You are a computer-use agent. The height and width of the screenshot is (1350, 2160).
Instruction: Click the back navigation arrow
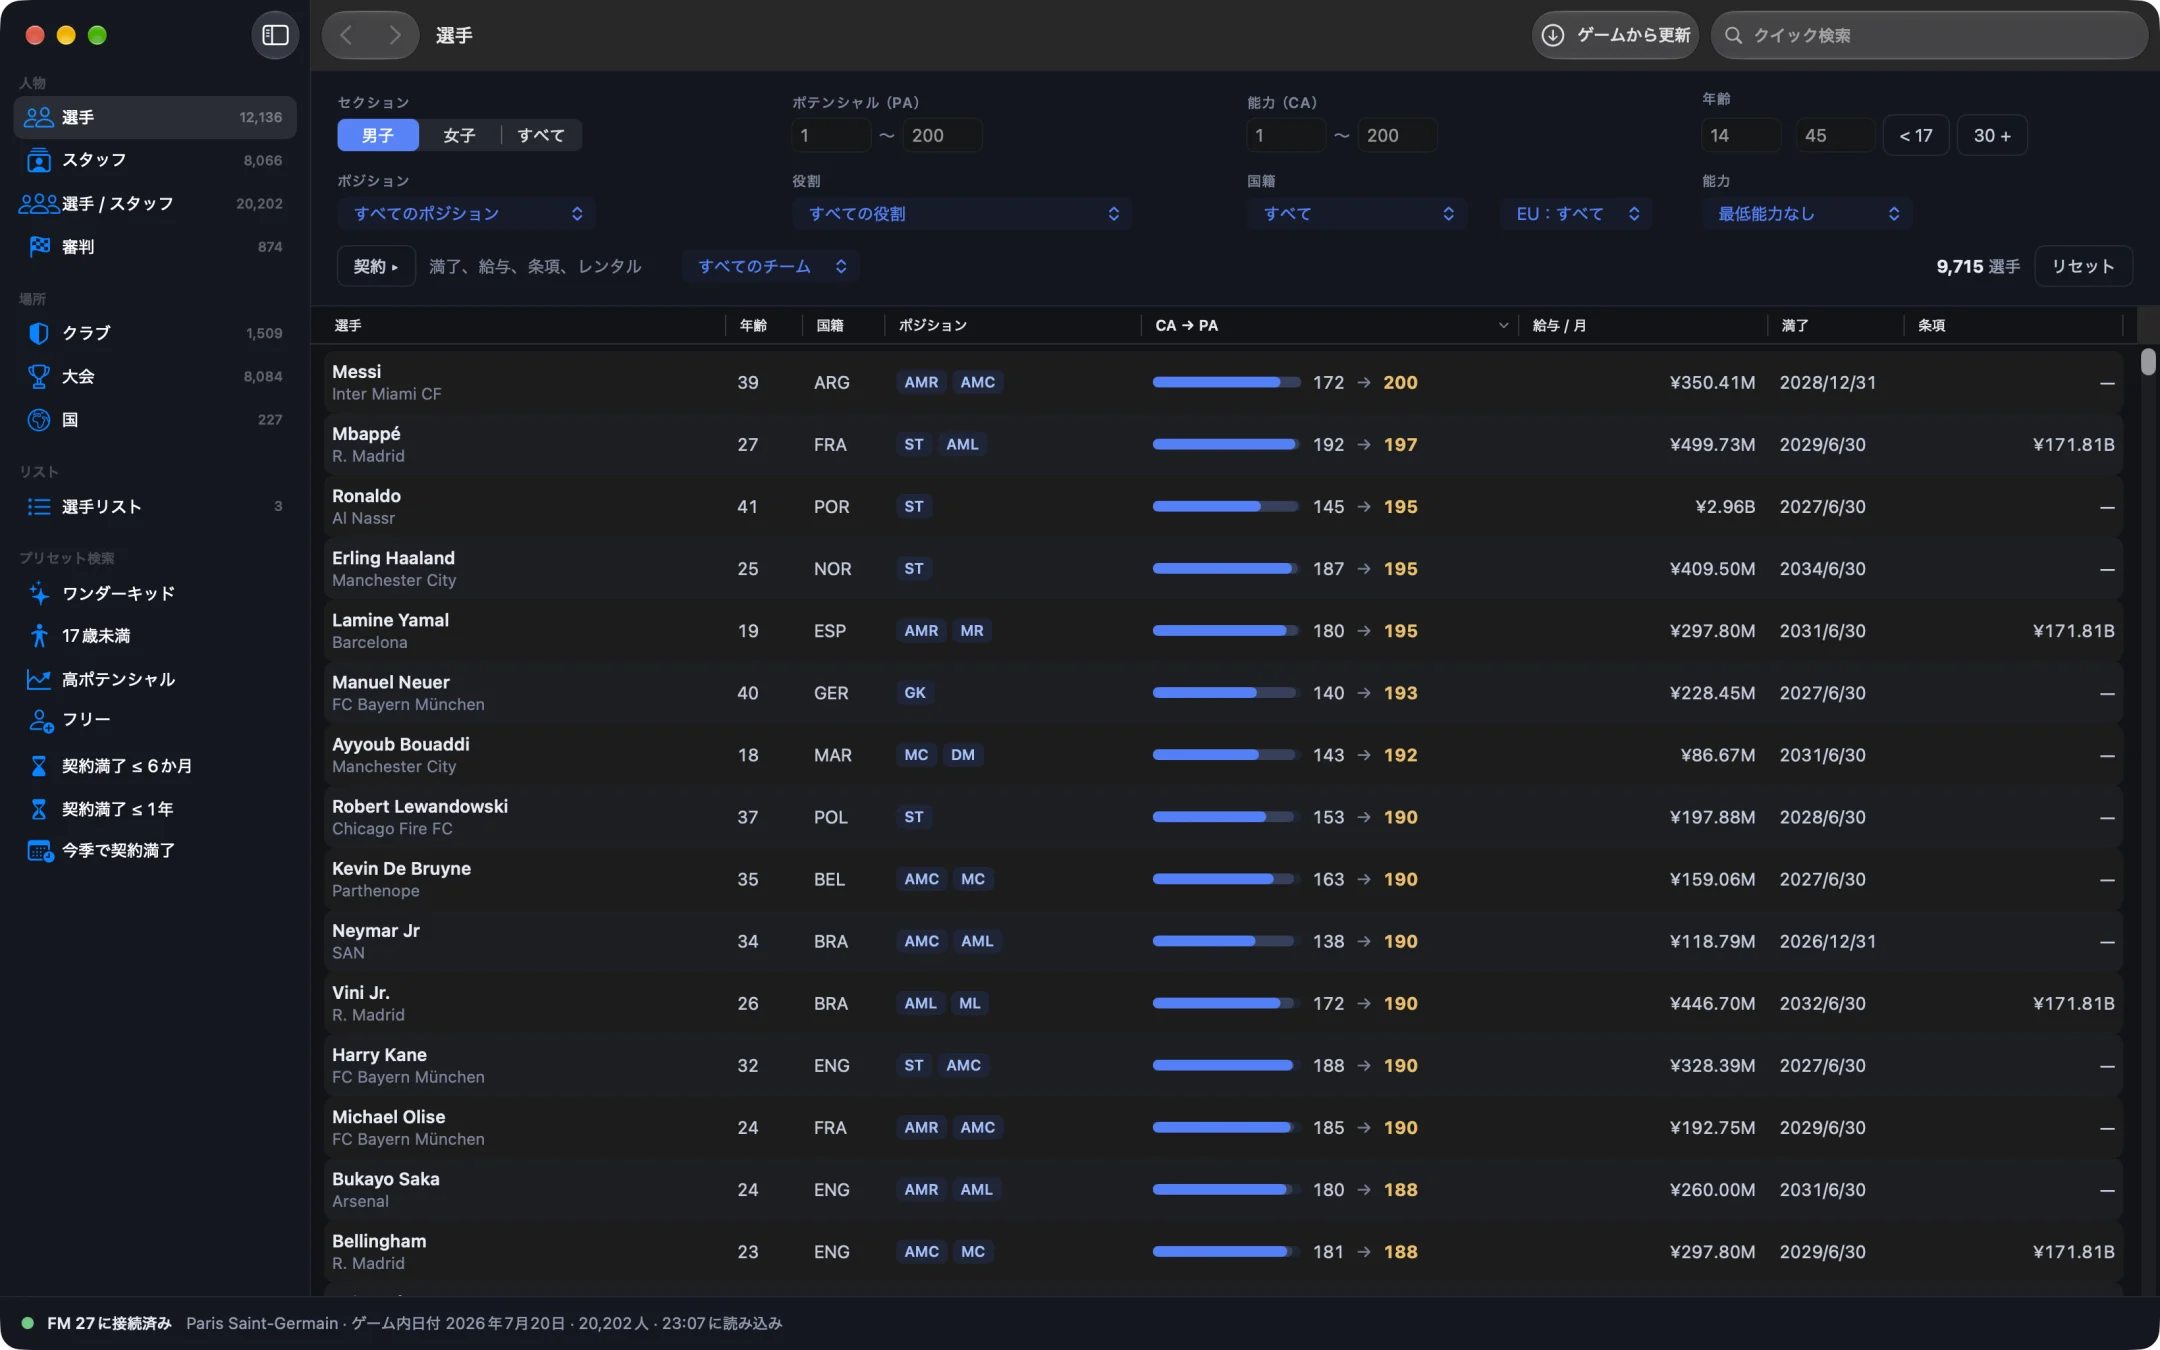(x=346, y=35)
